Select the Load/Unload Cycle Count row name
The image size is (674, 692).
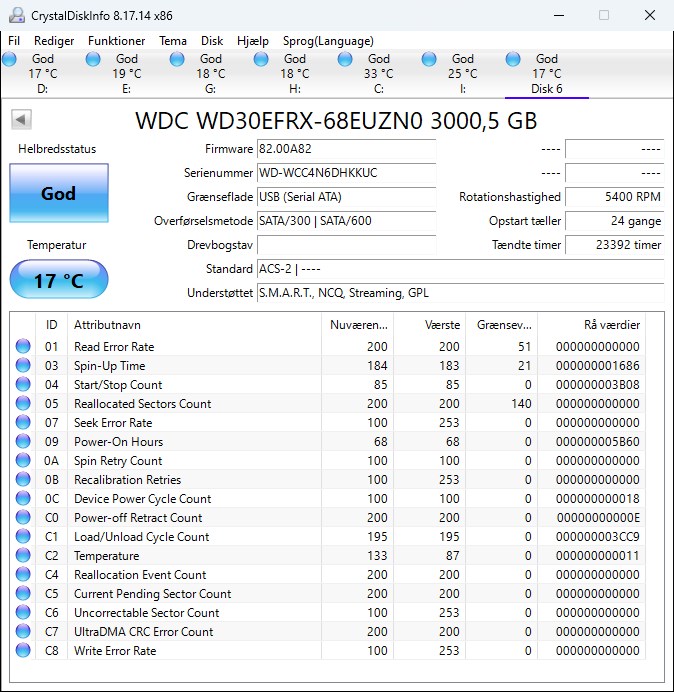point(141,537)
